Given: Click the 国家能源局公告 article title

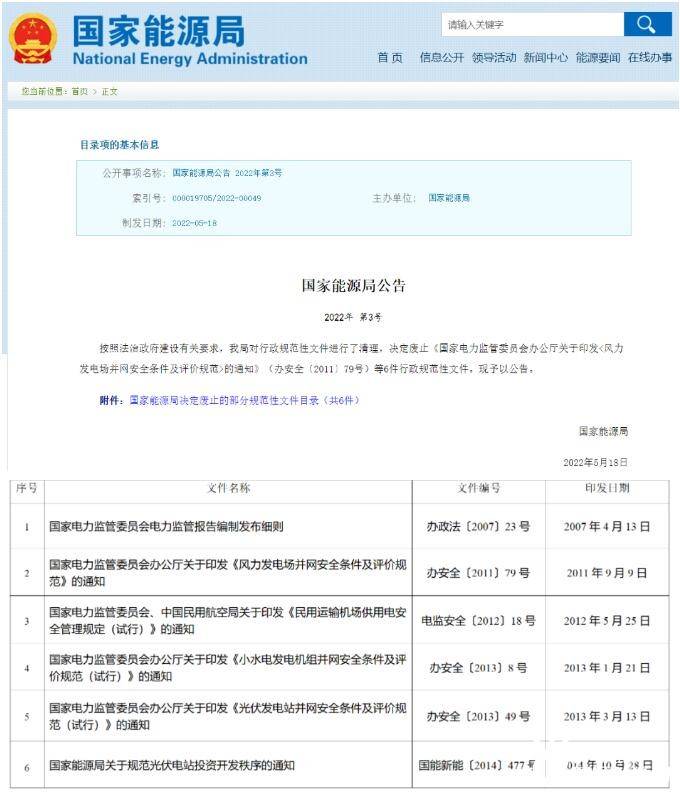Looking at the screenshot, I should pos(353,286).
